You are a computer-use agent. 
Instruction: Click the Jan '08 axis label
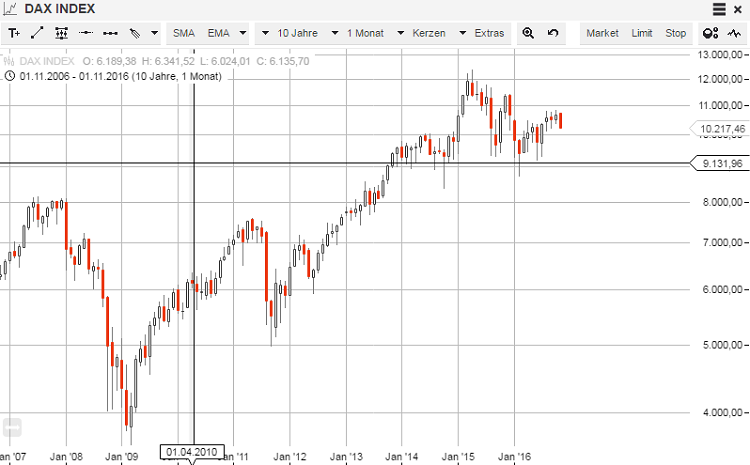(66, 456)
